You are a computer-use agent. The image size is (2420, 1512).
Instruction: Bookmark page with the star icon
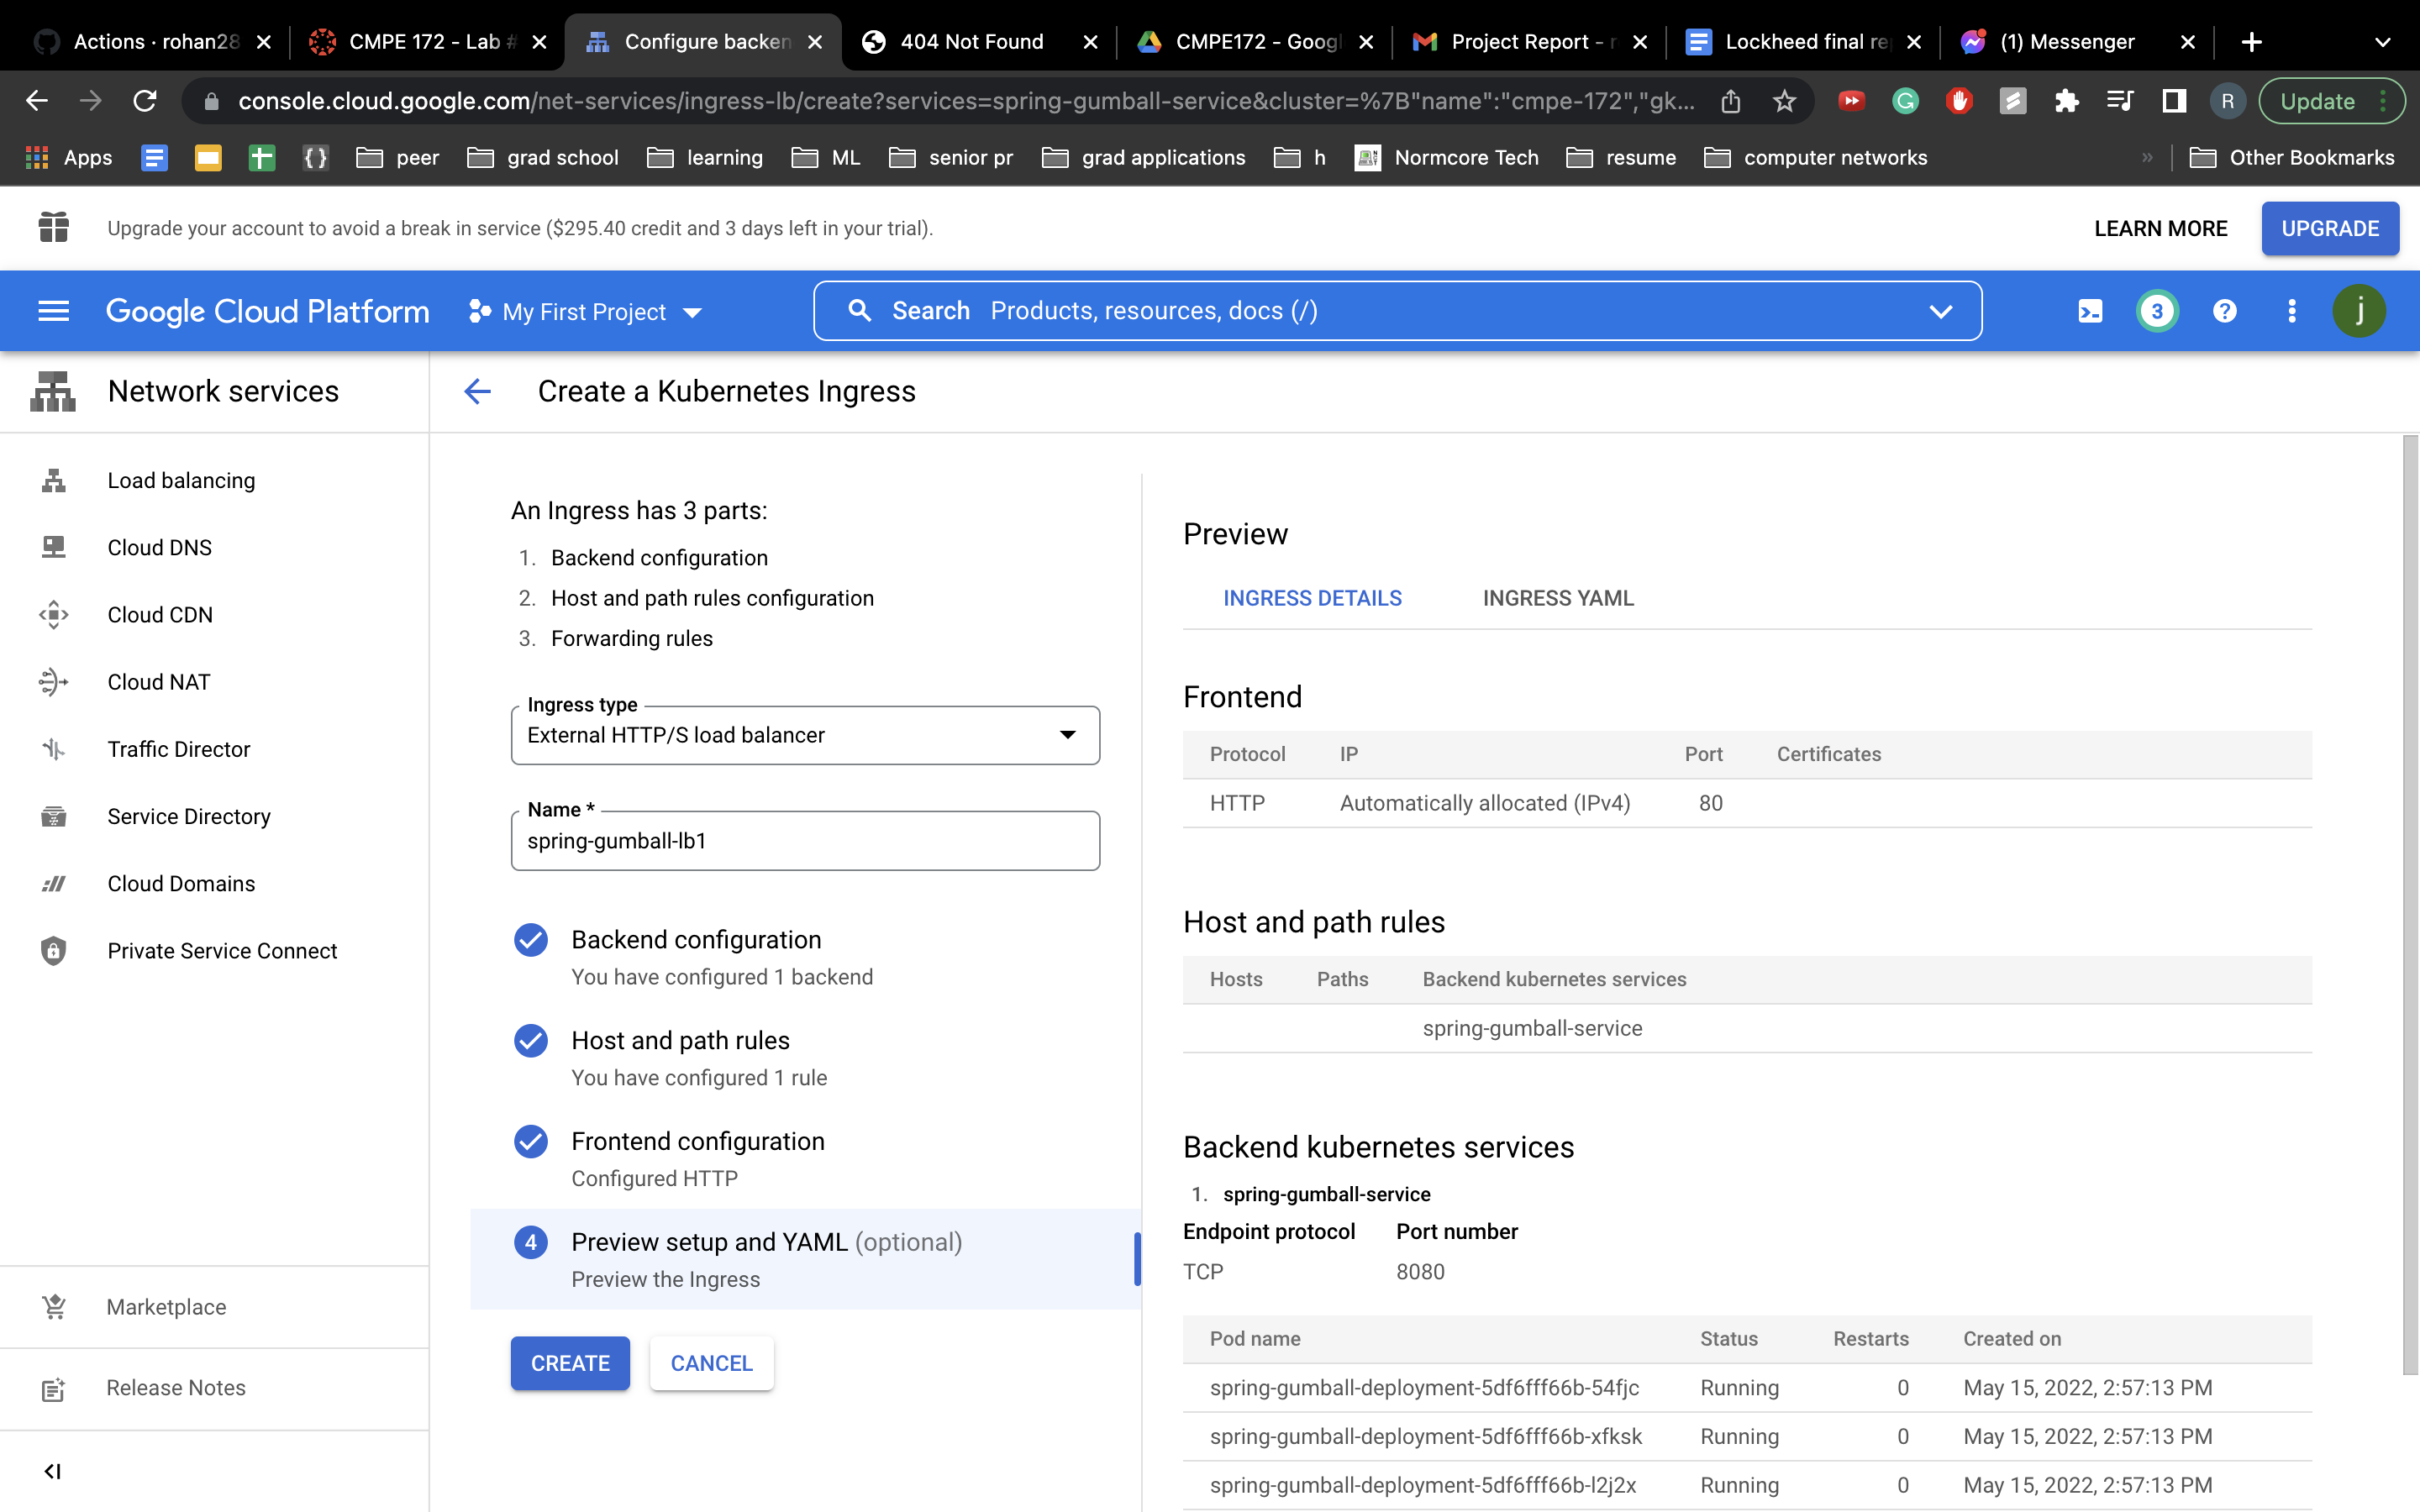pos(1784,101)
